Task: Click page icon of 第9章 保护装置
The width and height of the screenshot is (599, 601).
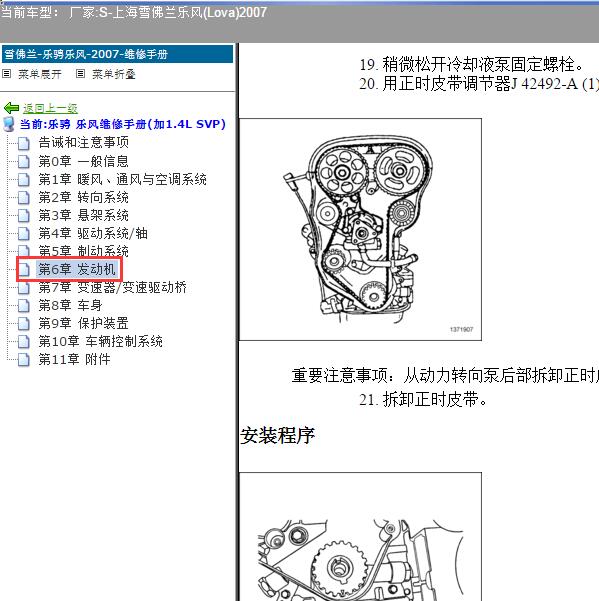Action: coord(24,323)
